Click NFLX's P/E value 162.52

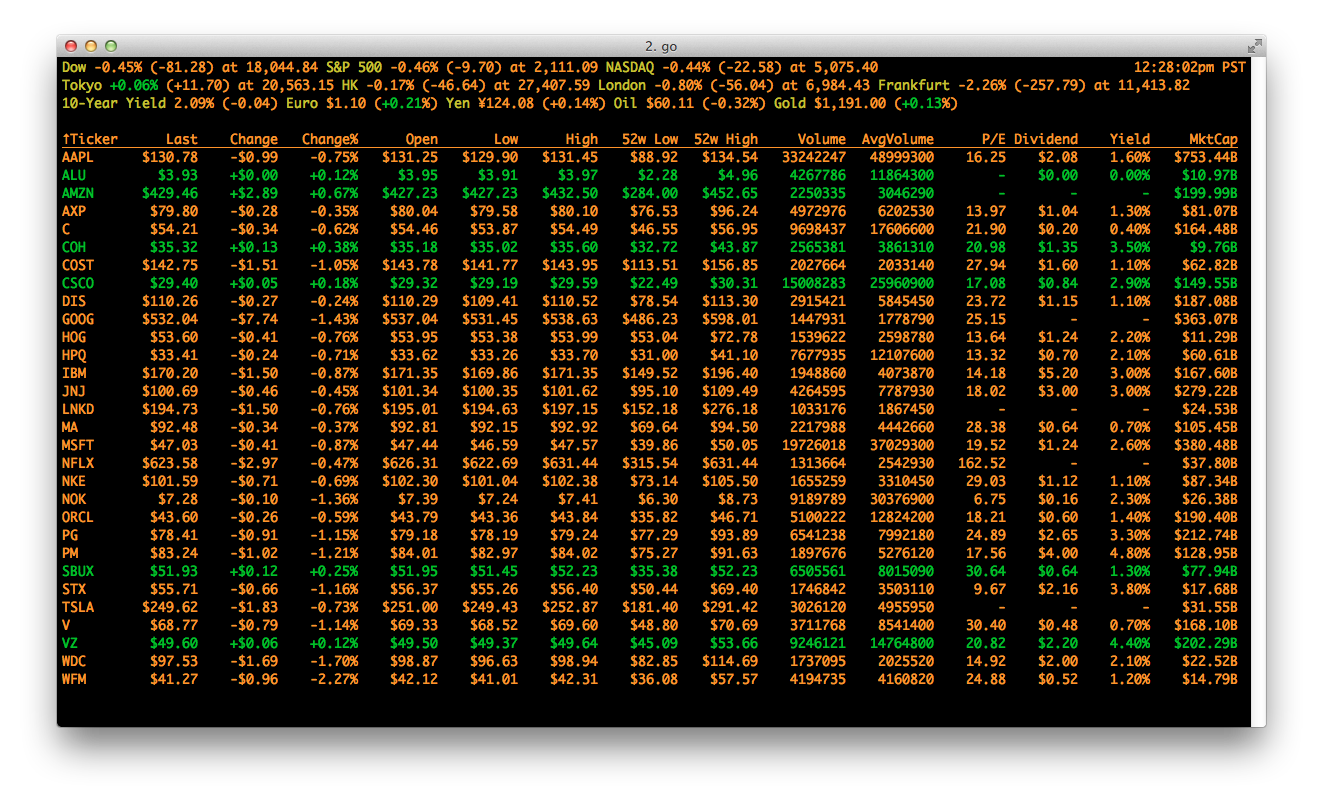[x=982, y=463]
